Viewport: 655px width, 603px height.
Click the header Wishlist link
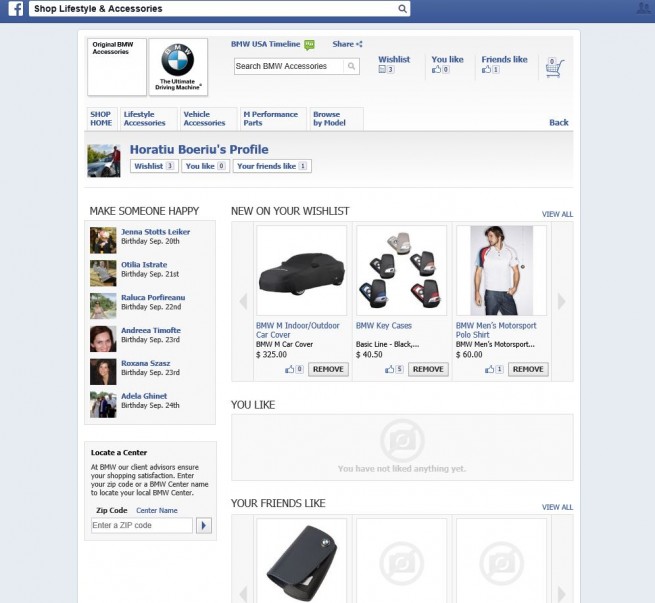point(394,59)
